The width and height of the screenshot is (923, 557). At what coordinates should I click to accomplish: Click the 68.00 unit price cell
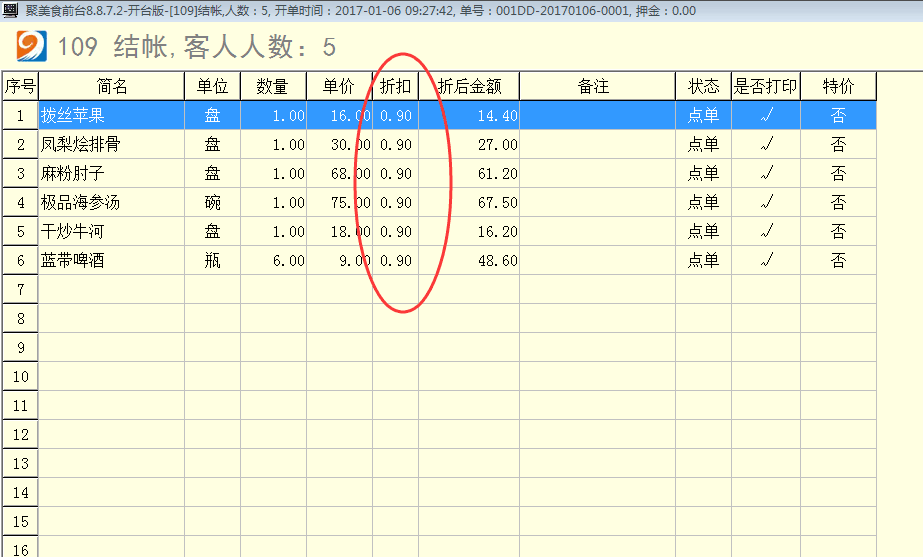(340, 173)
